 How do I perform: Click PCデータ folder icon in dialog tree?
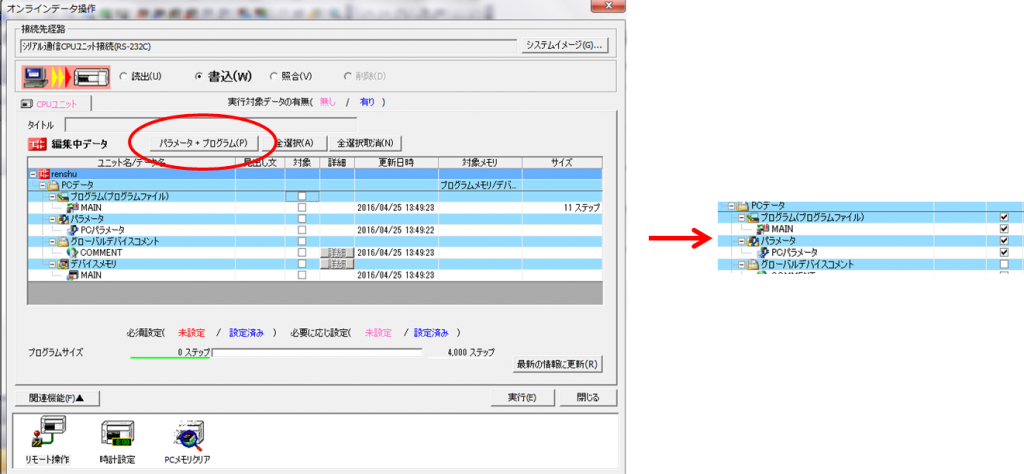click(55, 185)
